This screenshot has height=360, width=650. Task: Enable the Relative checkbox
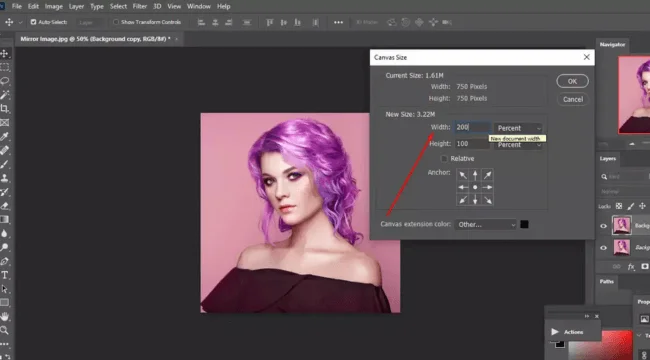[444, 158]
